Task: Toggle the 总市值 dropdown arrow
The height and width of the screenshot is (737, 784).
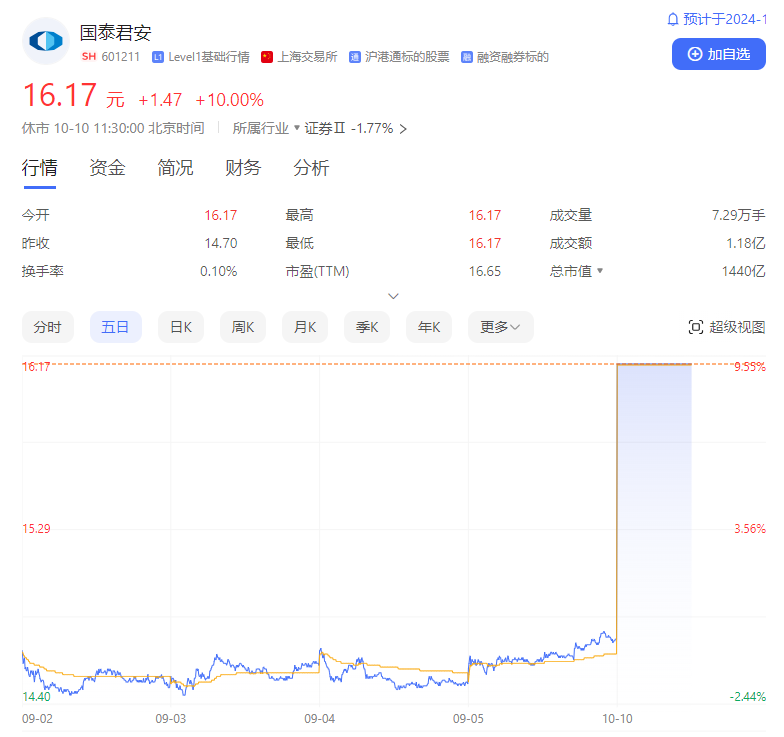Action: (600, 271)
